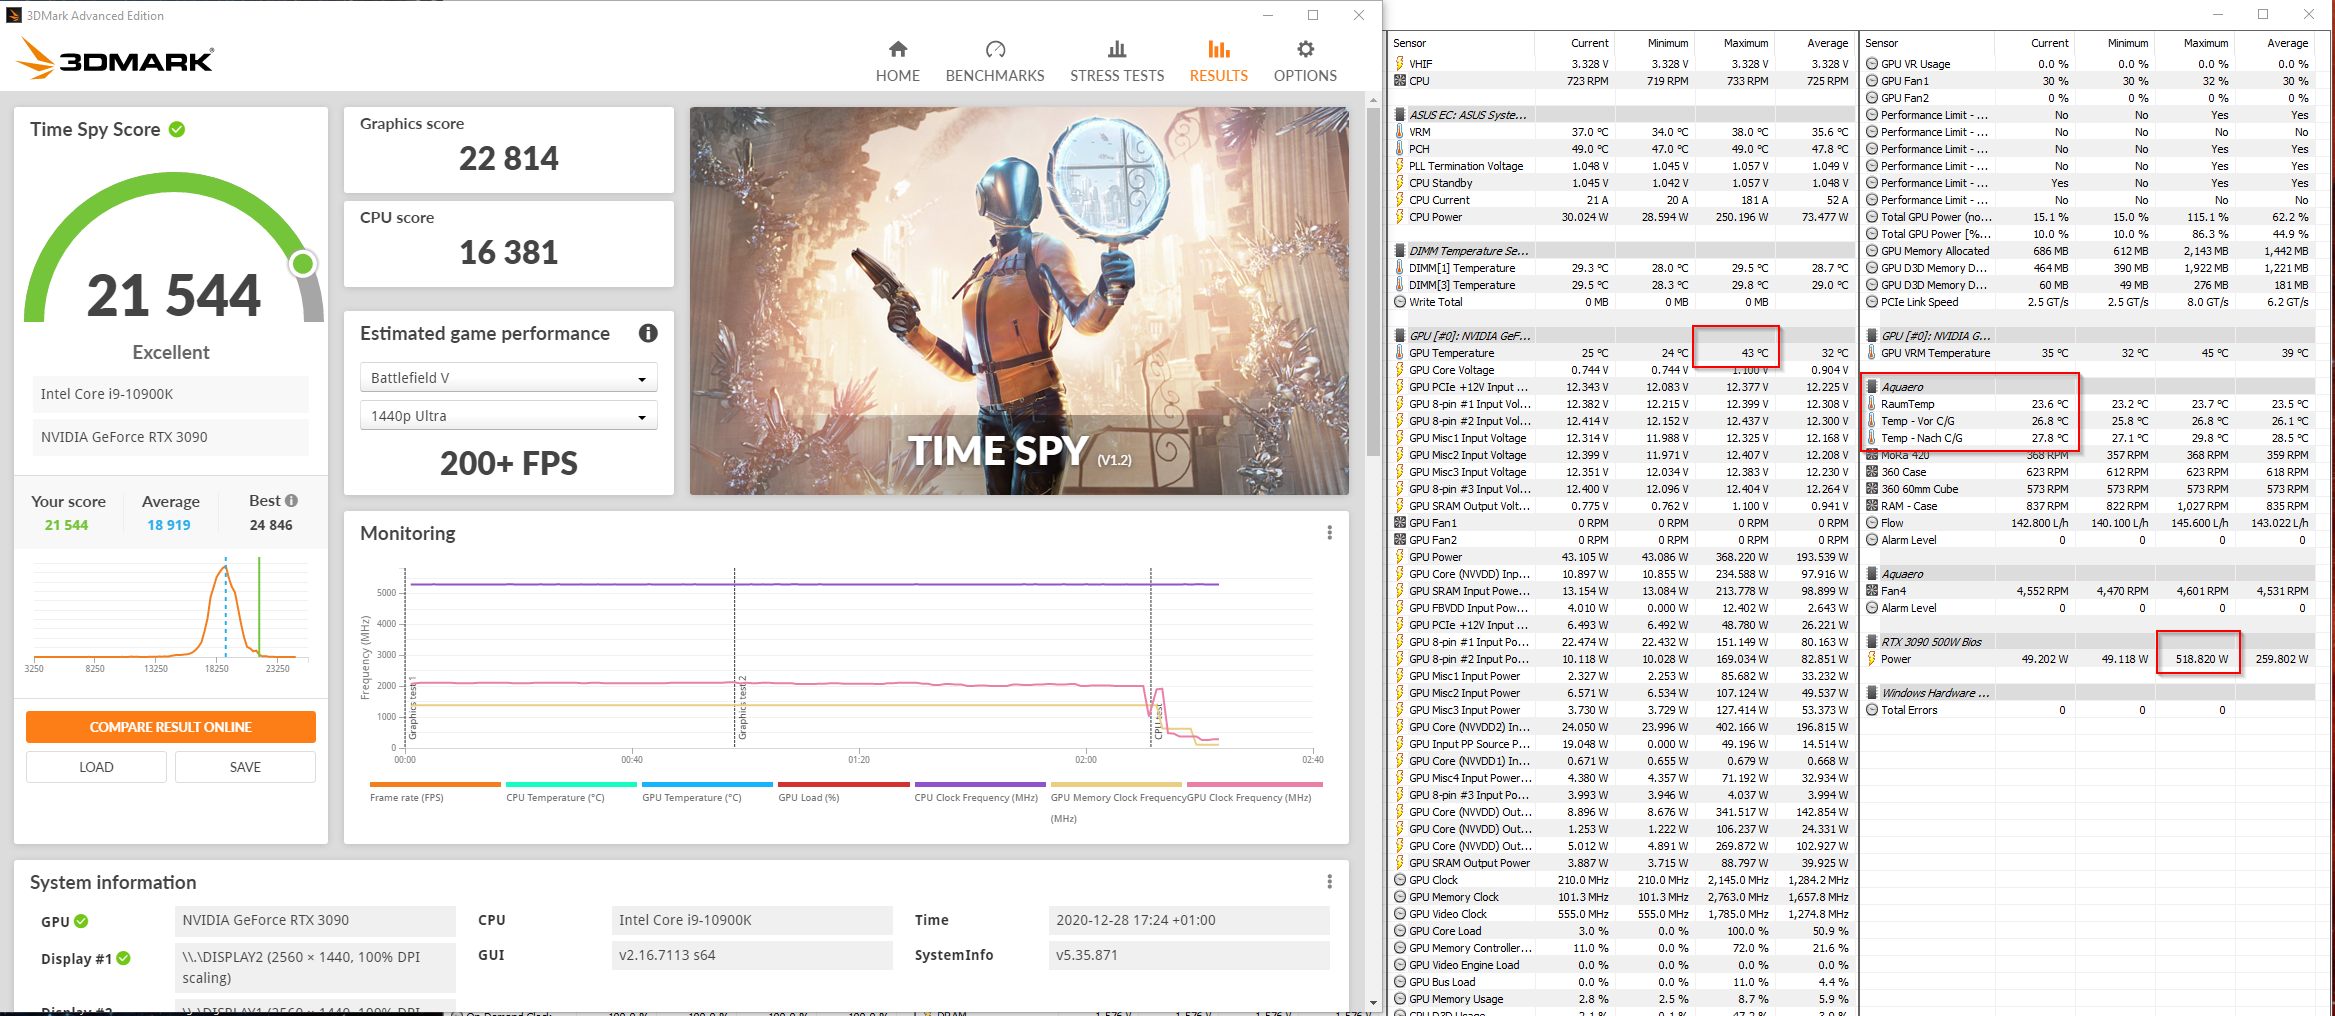Viewport: 2335px width, 1016px height.
Task: Click the NVIDIA GeForce RTX 3090 field under the score
Action: 171,437
